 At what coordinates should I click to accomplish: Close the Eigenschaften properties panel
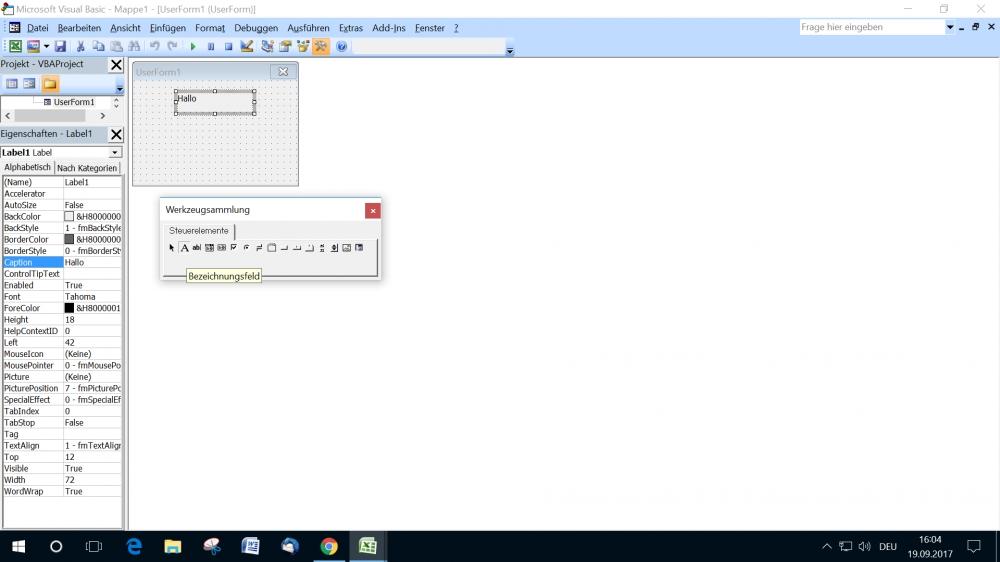point(116,134)
